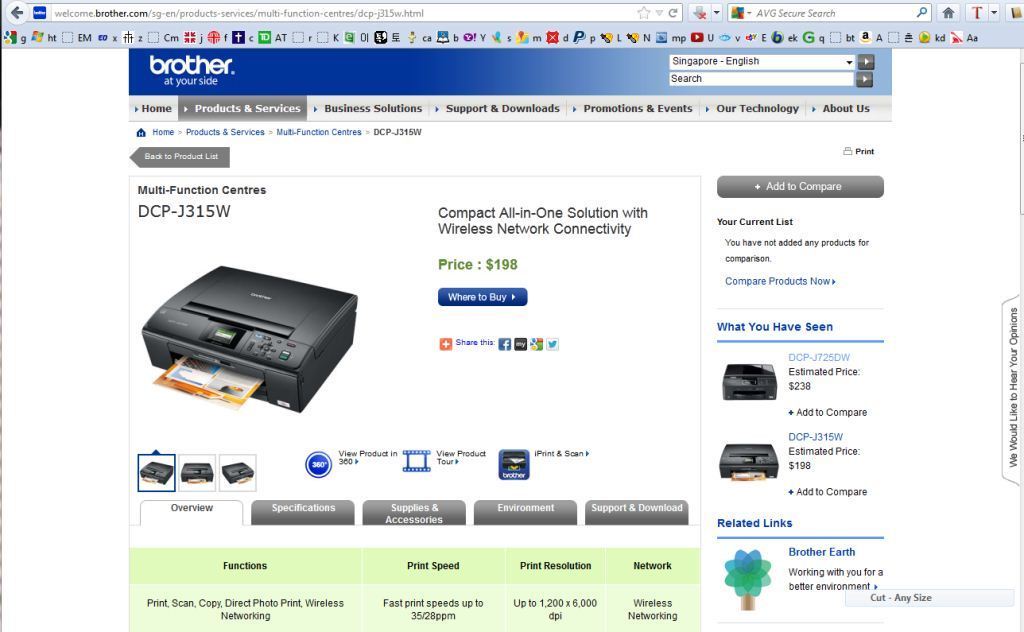Switch to the Supplies & Accessories tab
1024x632 pixels.
pyautogui.click(x=414, y=513)
